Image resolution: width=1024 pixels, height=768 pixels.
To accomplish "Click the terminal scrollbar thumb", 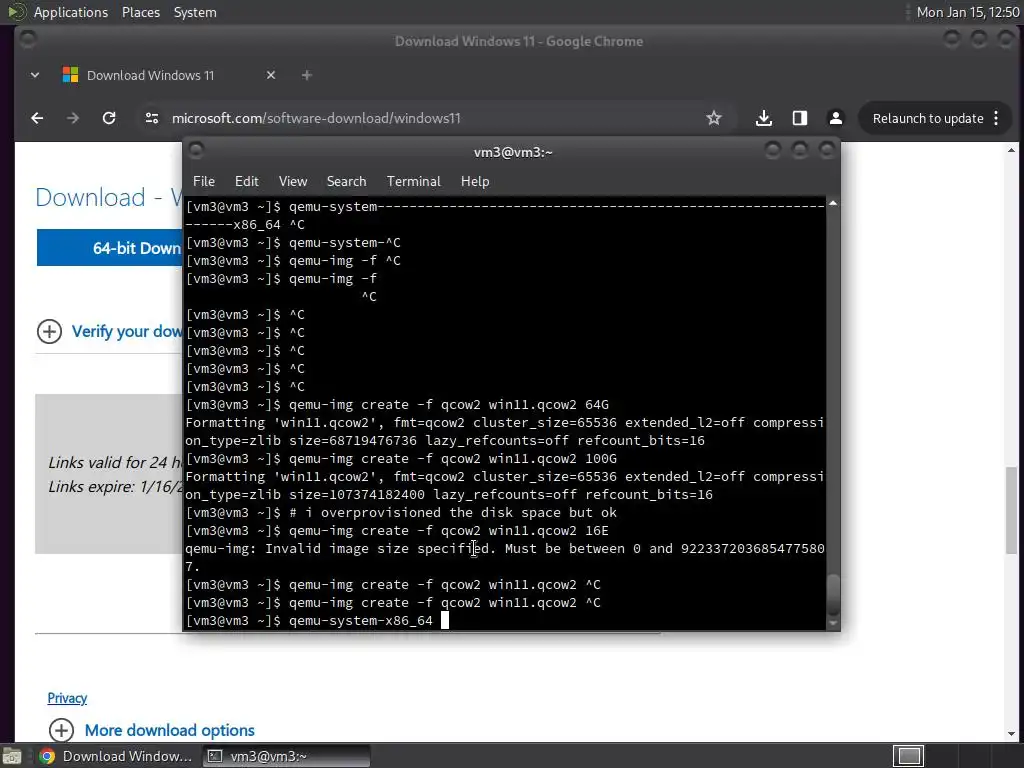I will (833, 594).
